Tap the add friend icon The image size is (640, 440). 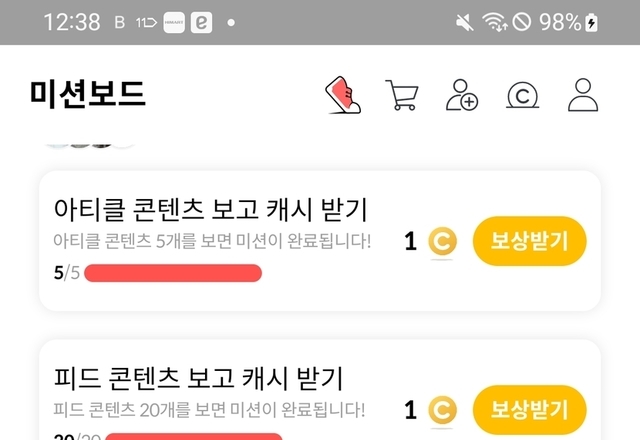coord(462,95)
